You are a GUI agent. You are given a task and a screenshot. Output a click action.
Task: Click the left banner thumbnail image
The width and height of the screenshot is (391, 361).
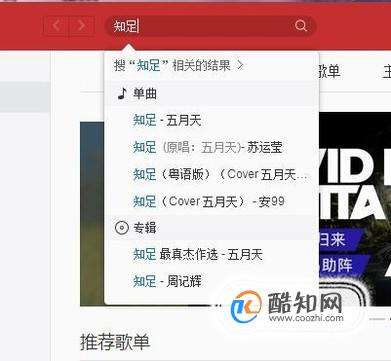pos(92,213)
